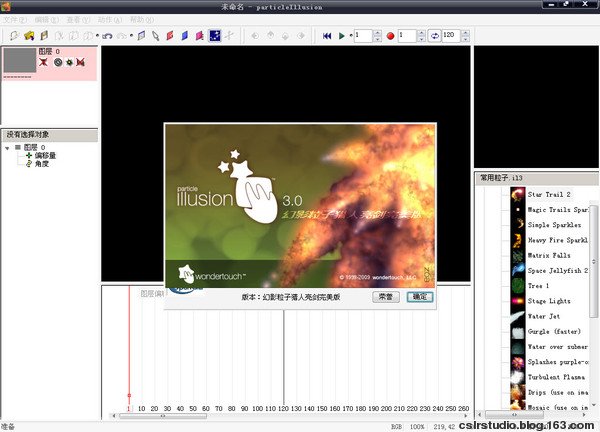Click the new project toolbar icon
This screenshot has width=600, height=432.
click(14, 36)
